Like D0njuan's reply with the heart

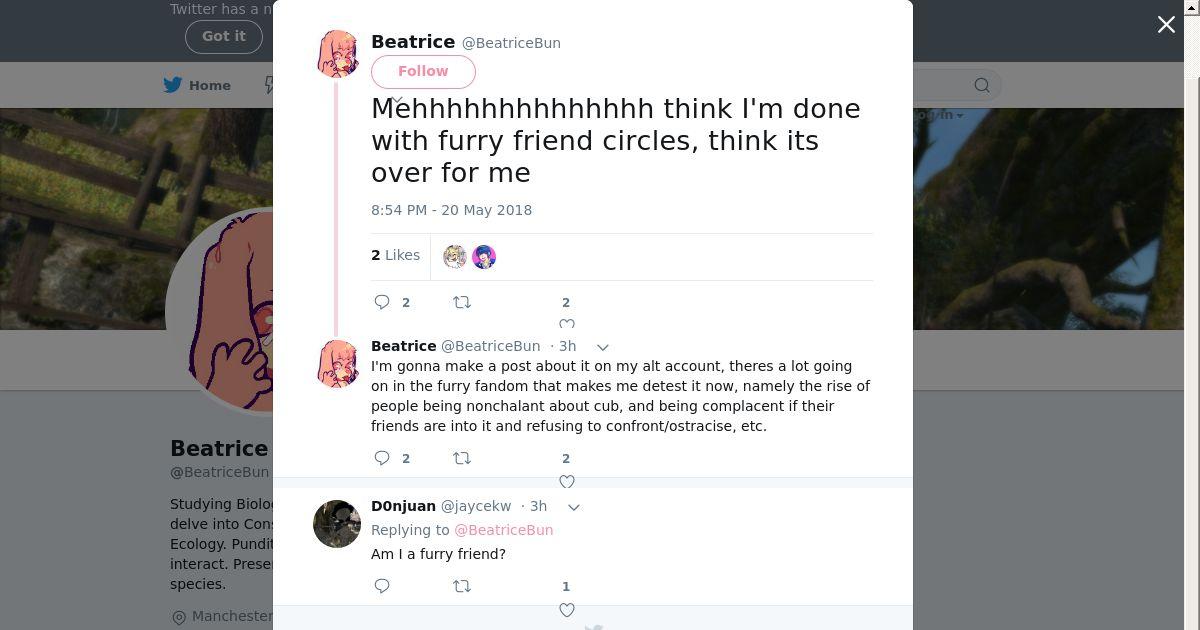point(566,609)
